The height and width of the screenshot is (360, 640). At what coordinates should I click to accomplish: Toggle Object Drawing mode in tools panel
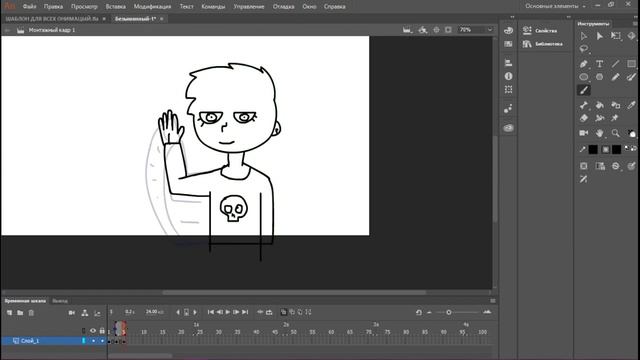pos(584,166)
